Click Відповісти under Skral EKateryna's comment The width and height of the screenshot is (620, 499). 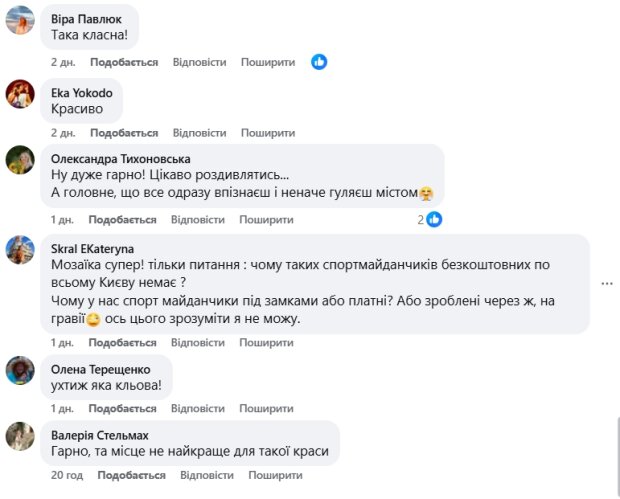click(198, 343)
